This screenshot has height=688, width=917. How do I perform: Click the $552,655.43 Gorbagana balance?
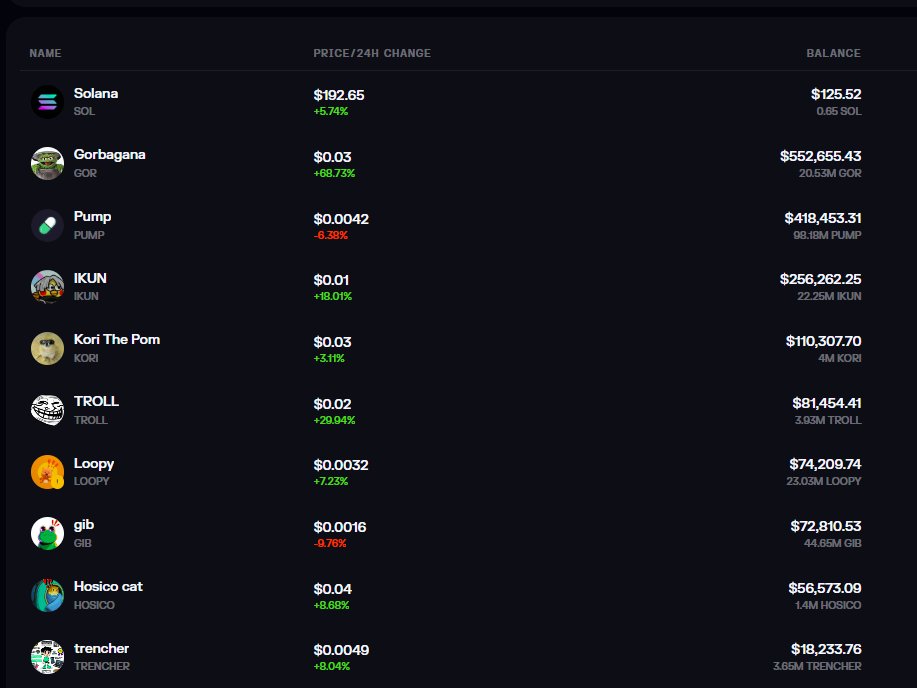pyautogui.click(x=821, y=156)
